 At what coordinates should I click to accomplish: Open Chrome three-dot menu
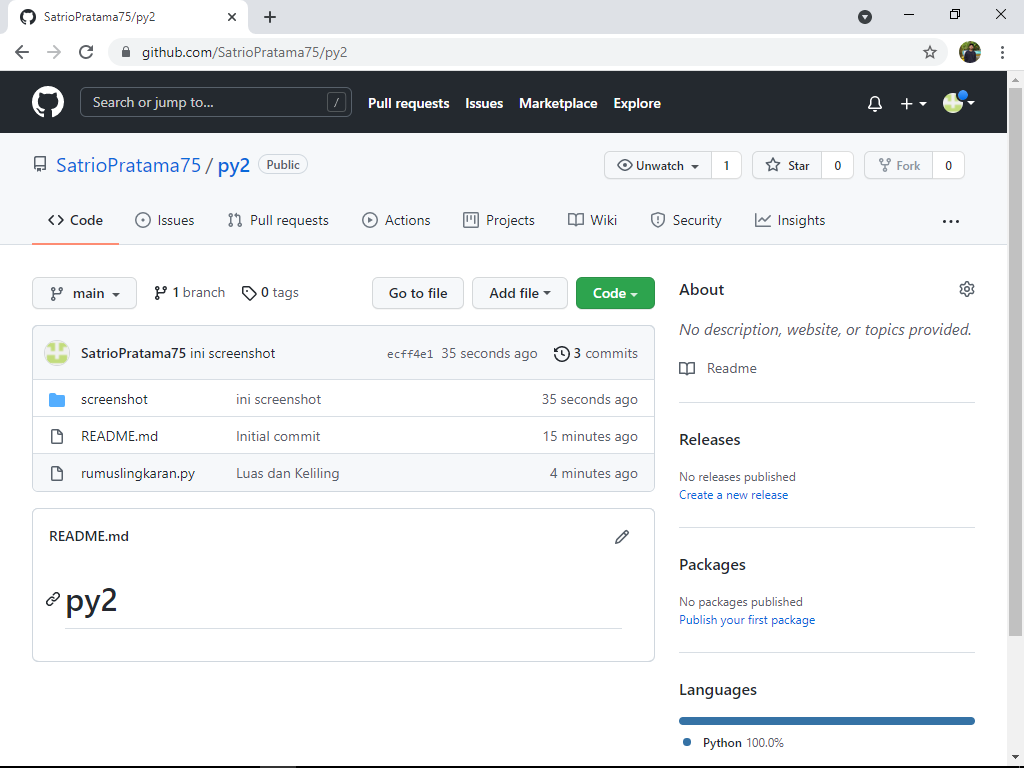1002,52
